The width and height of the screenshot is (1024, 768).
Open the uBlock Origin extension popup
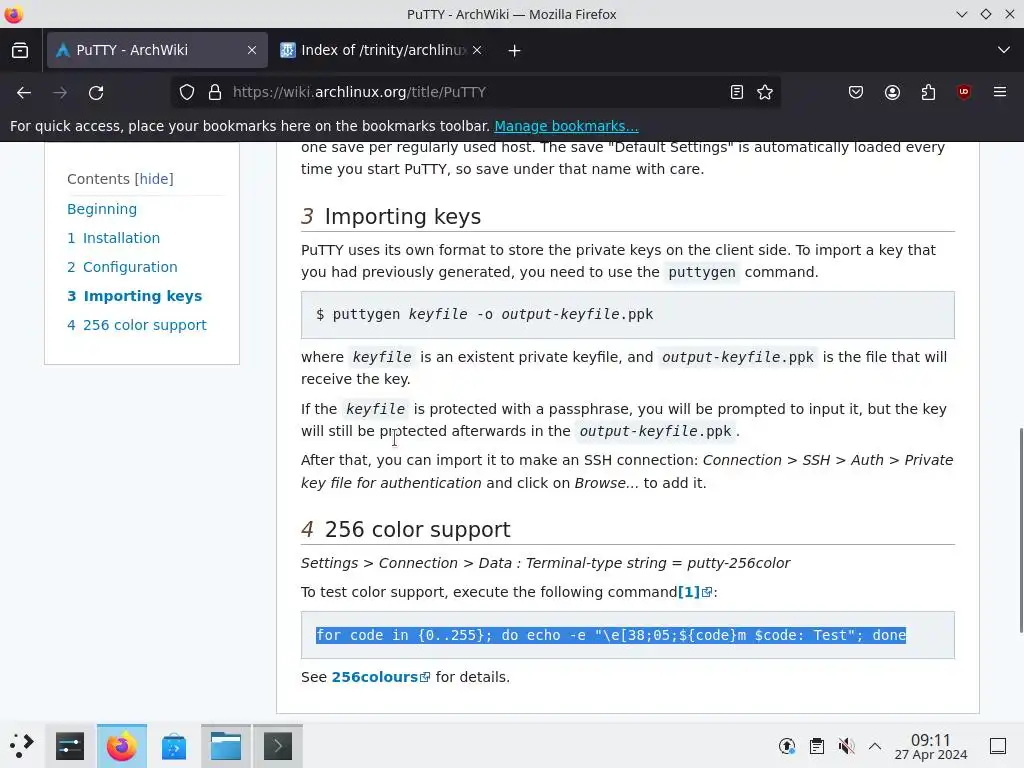964,93
